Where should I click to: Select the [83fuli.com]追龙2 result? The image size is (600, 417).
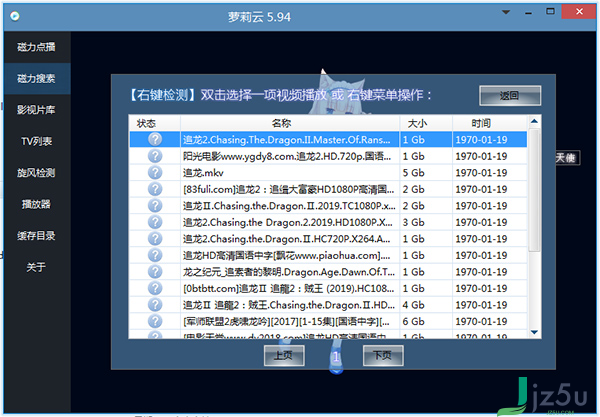tap(328, 189)
